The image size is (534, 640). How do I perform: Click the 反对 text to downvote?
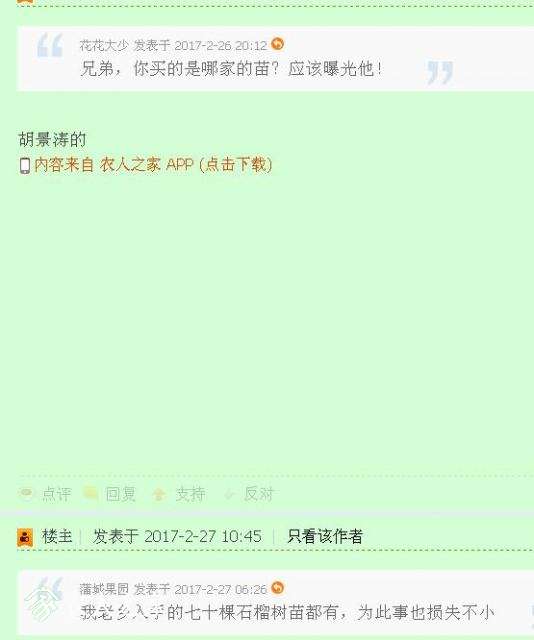pos(258,494)
